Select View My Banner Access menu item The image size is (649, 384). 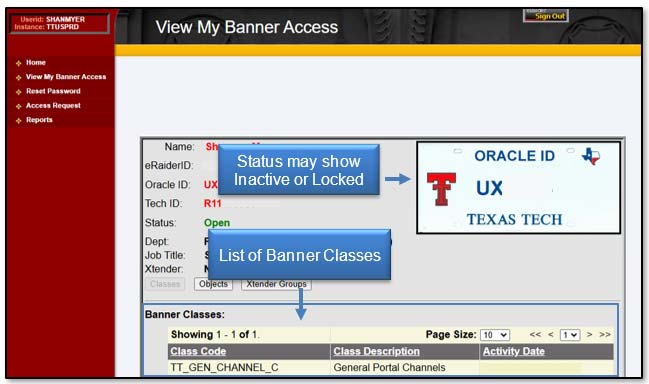[66, 77]
